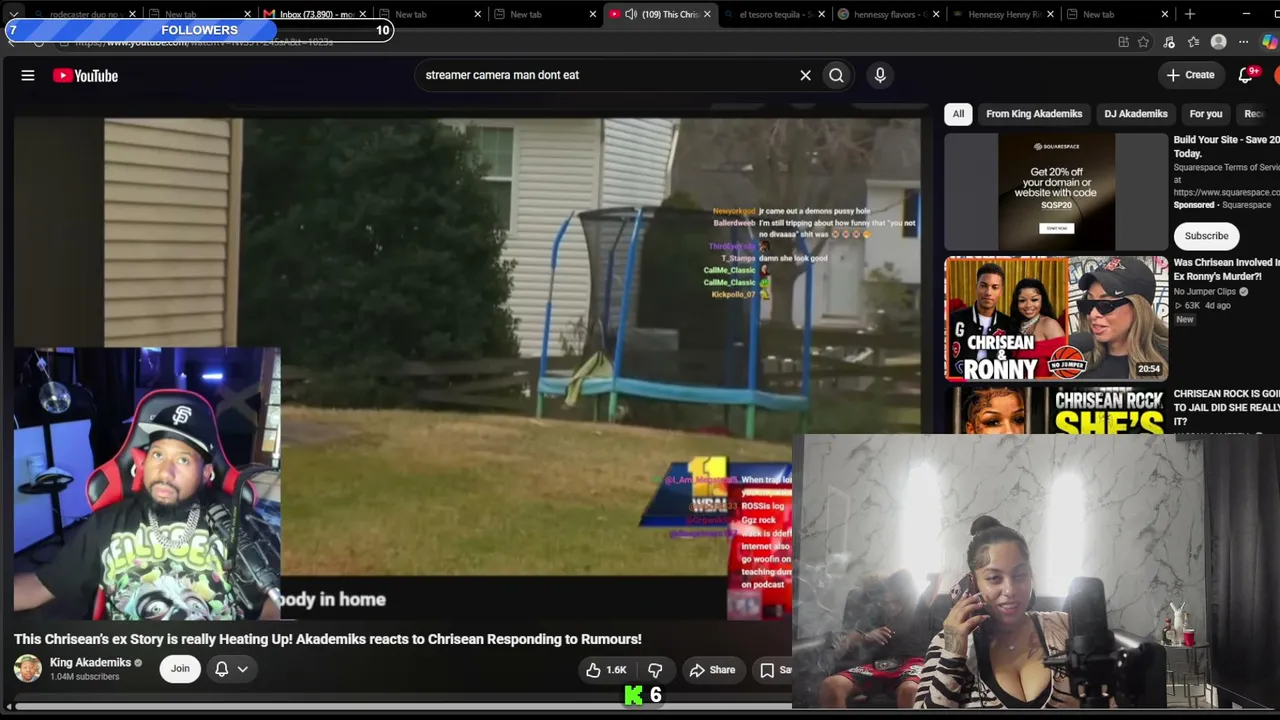Open the tab search dropdown arrow

tap(14, 14)
